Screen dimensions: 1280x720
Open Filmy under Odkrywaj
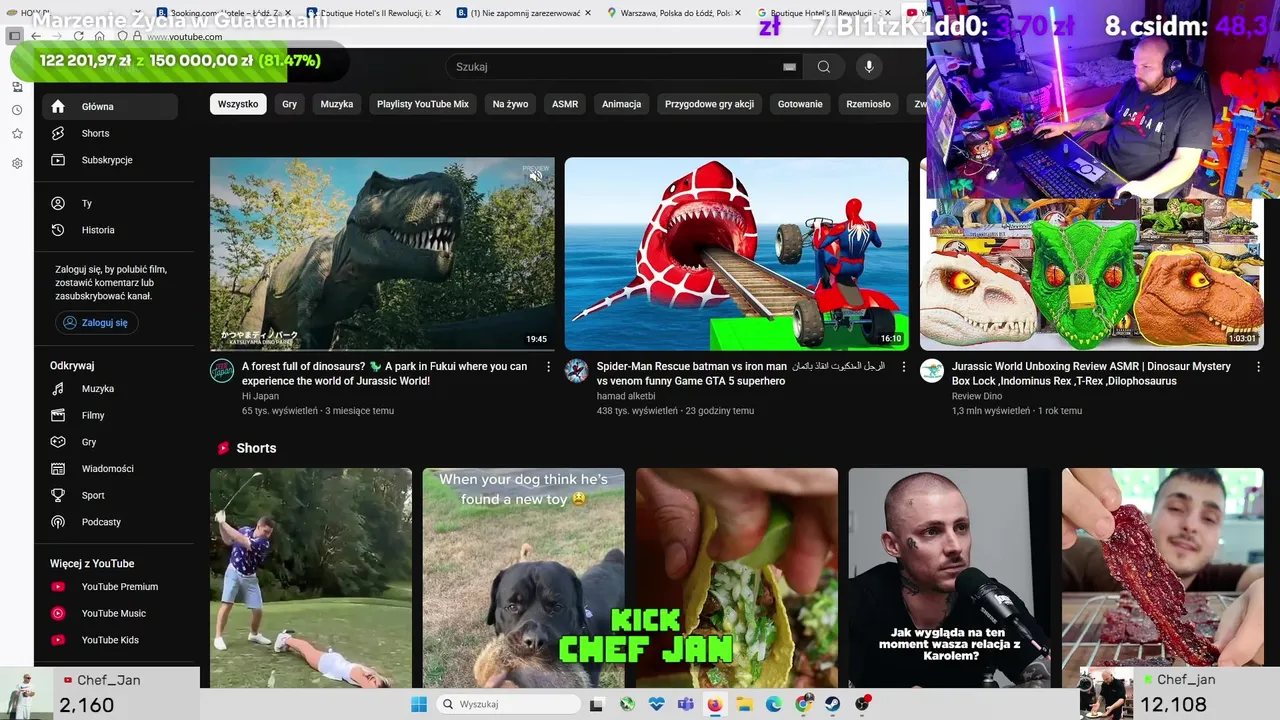click(x=110, y=415)
